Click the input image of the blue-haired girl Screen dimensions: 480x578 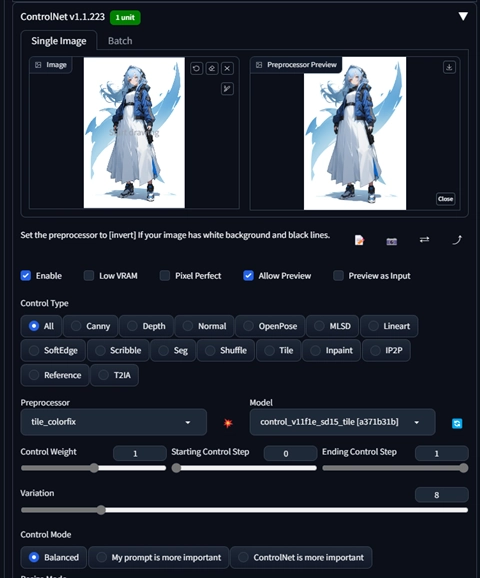(x=134, y=133)
